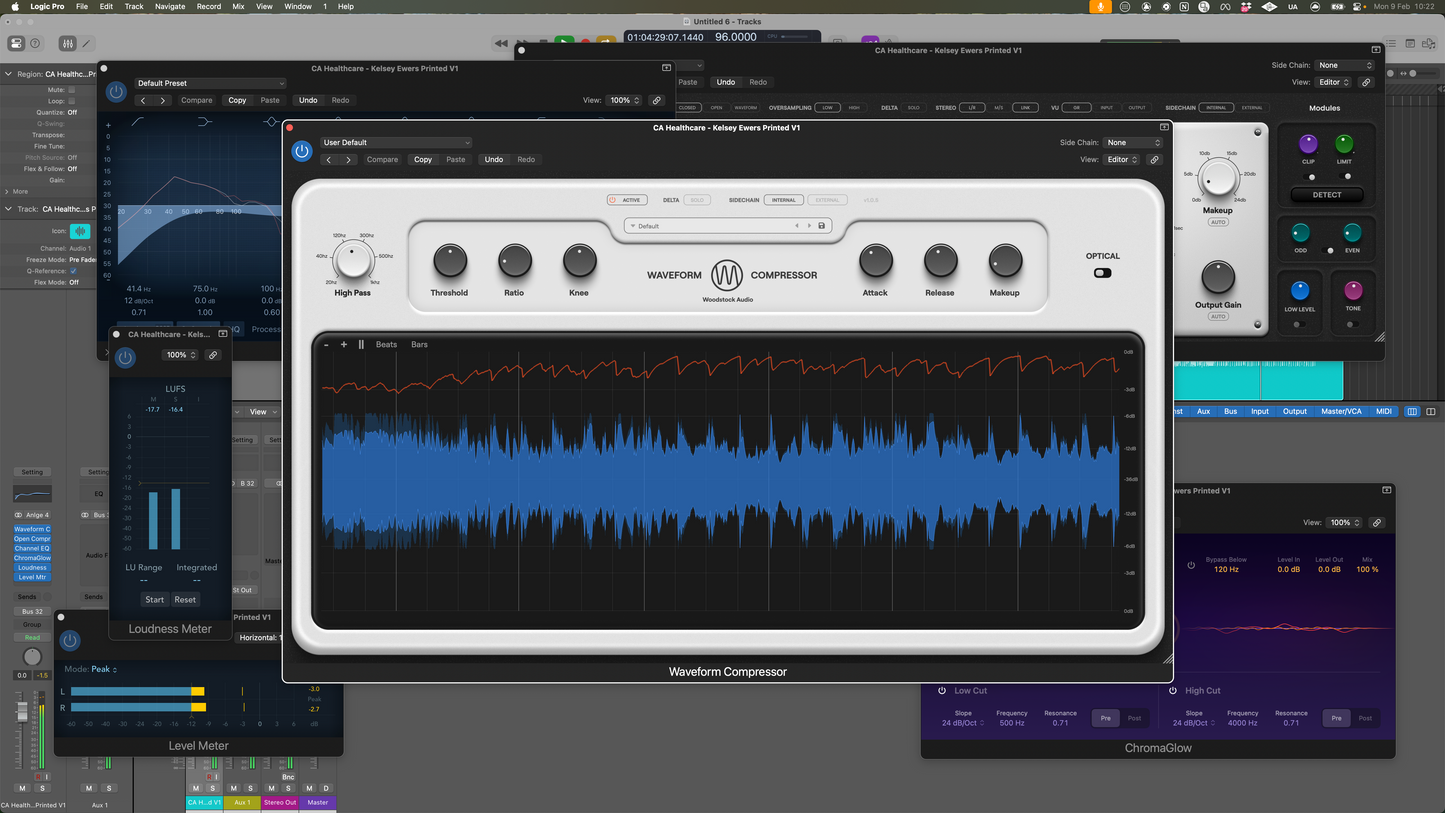The width and height of the screenshot is (1445, 813).
Task: Click the save preset disk icon
Action: point(821,225)
